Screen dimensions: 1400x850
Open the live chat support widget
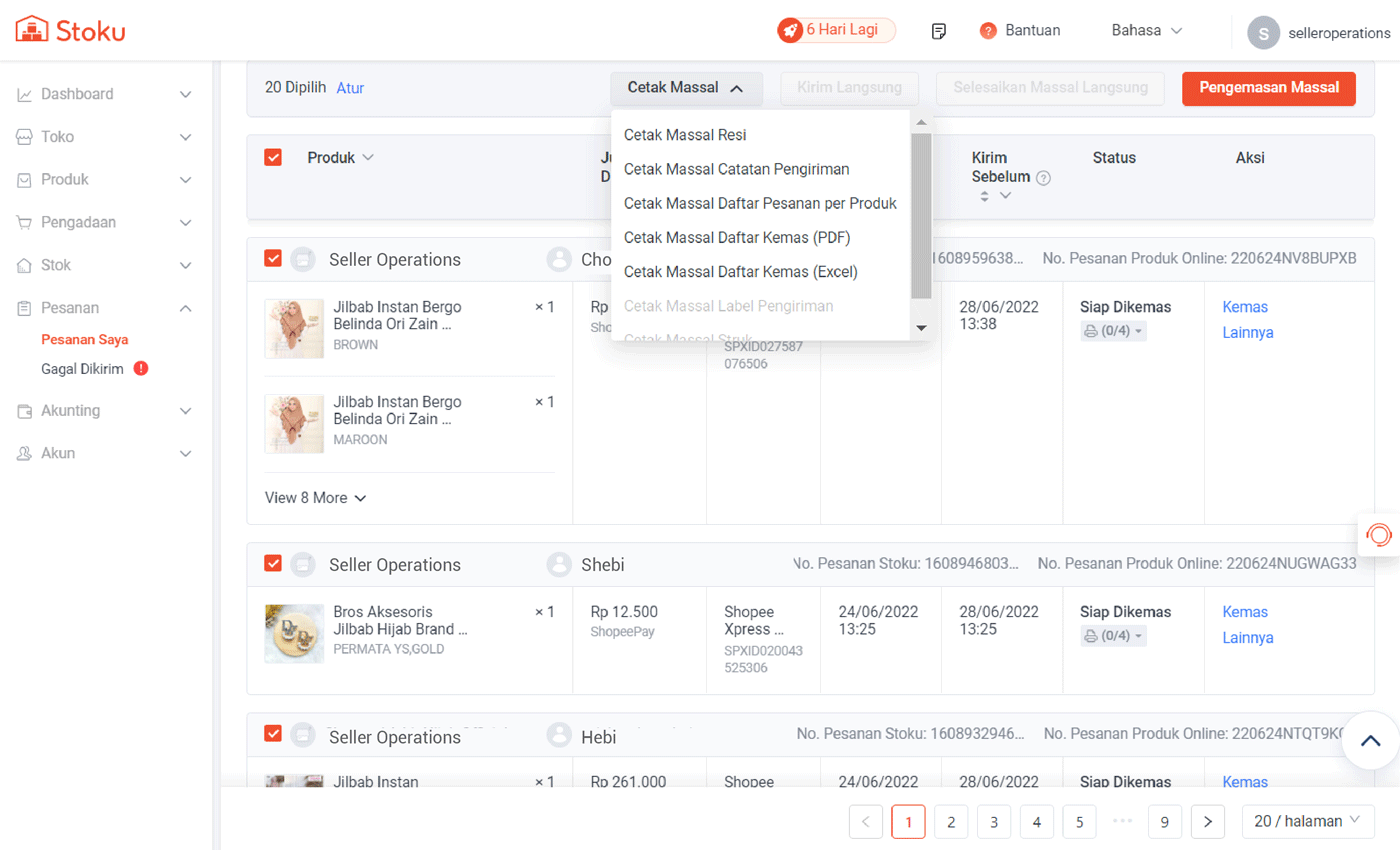[1378, 535]
